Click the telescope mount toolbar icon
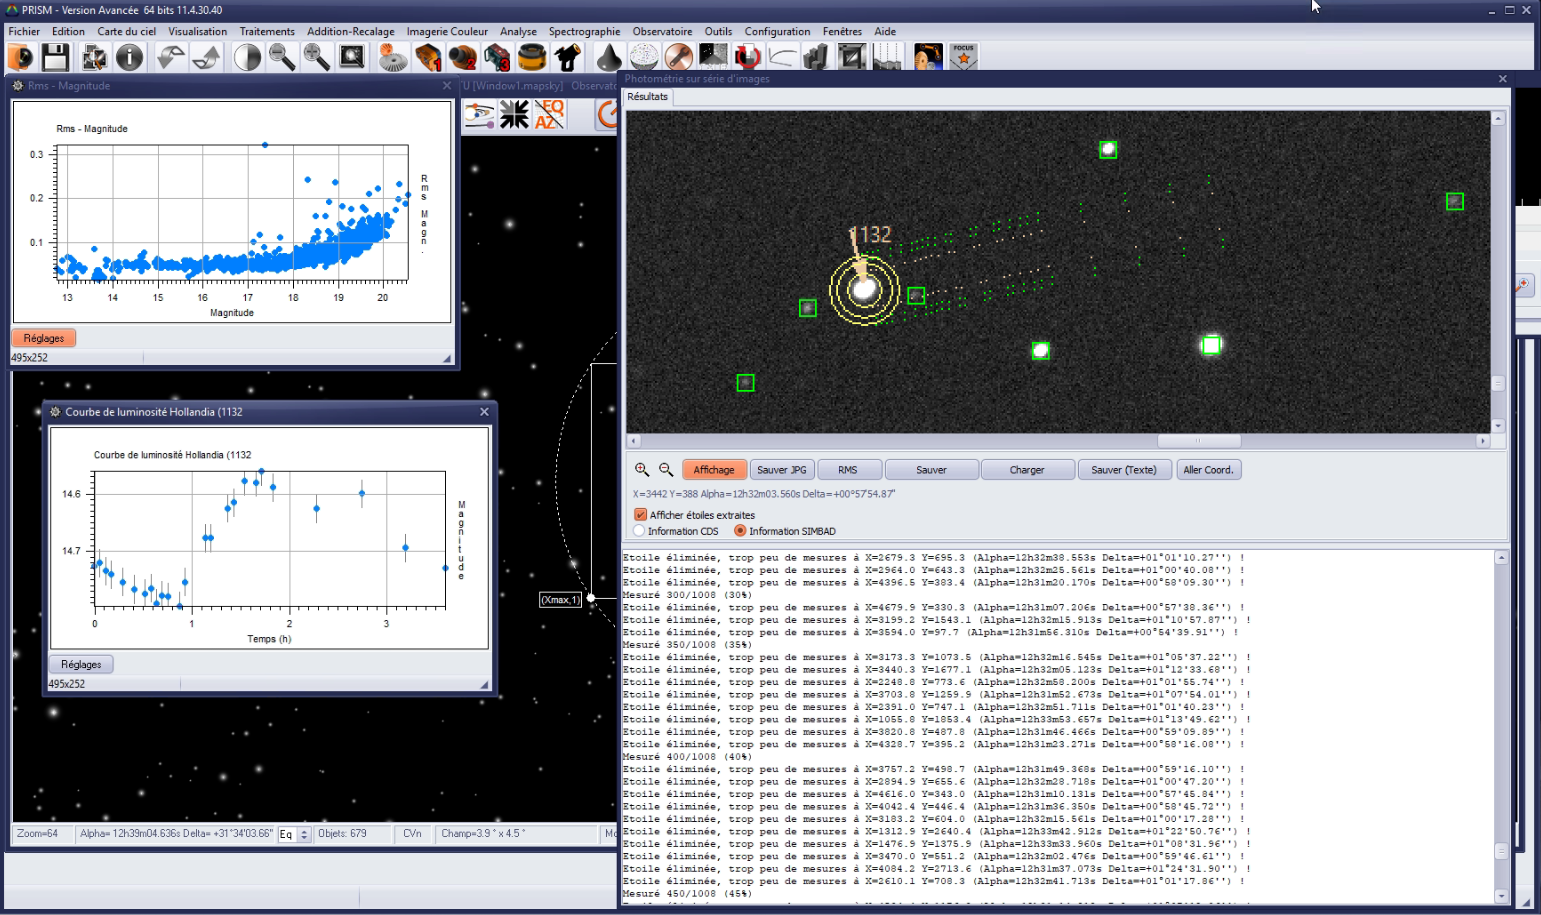 [568, 58]
